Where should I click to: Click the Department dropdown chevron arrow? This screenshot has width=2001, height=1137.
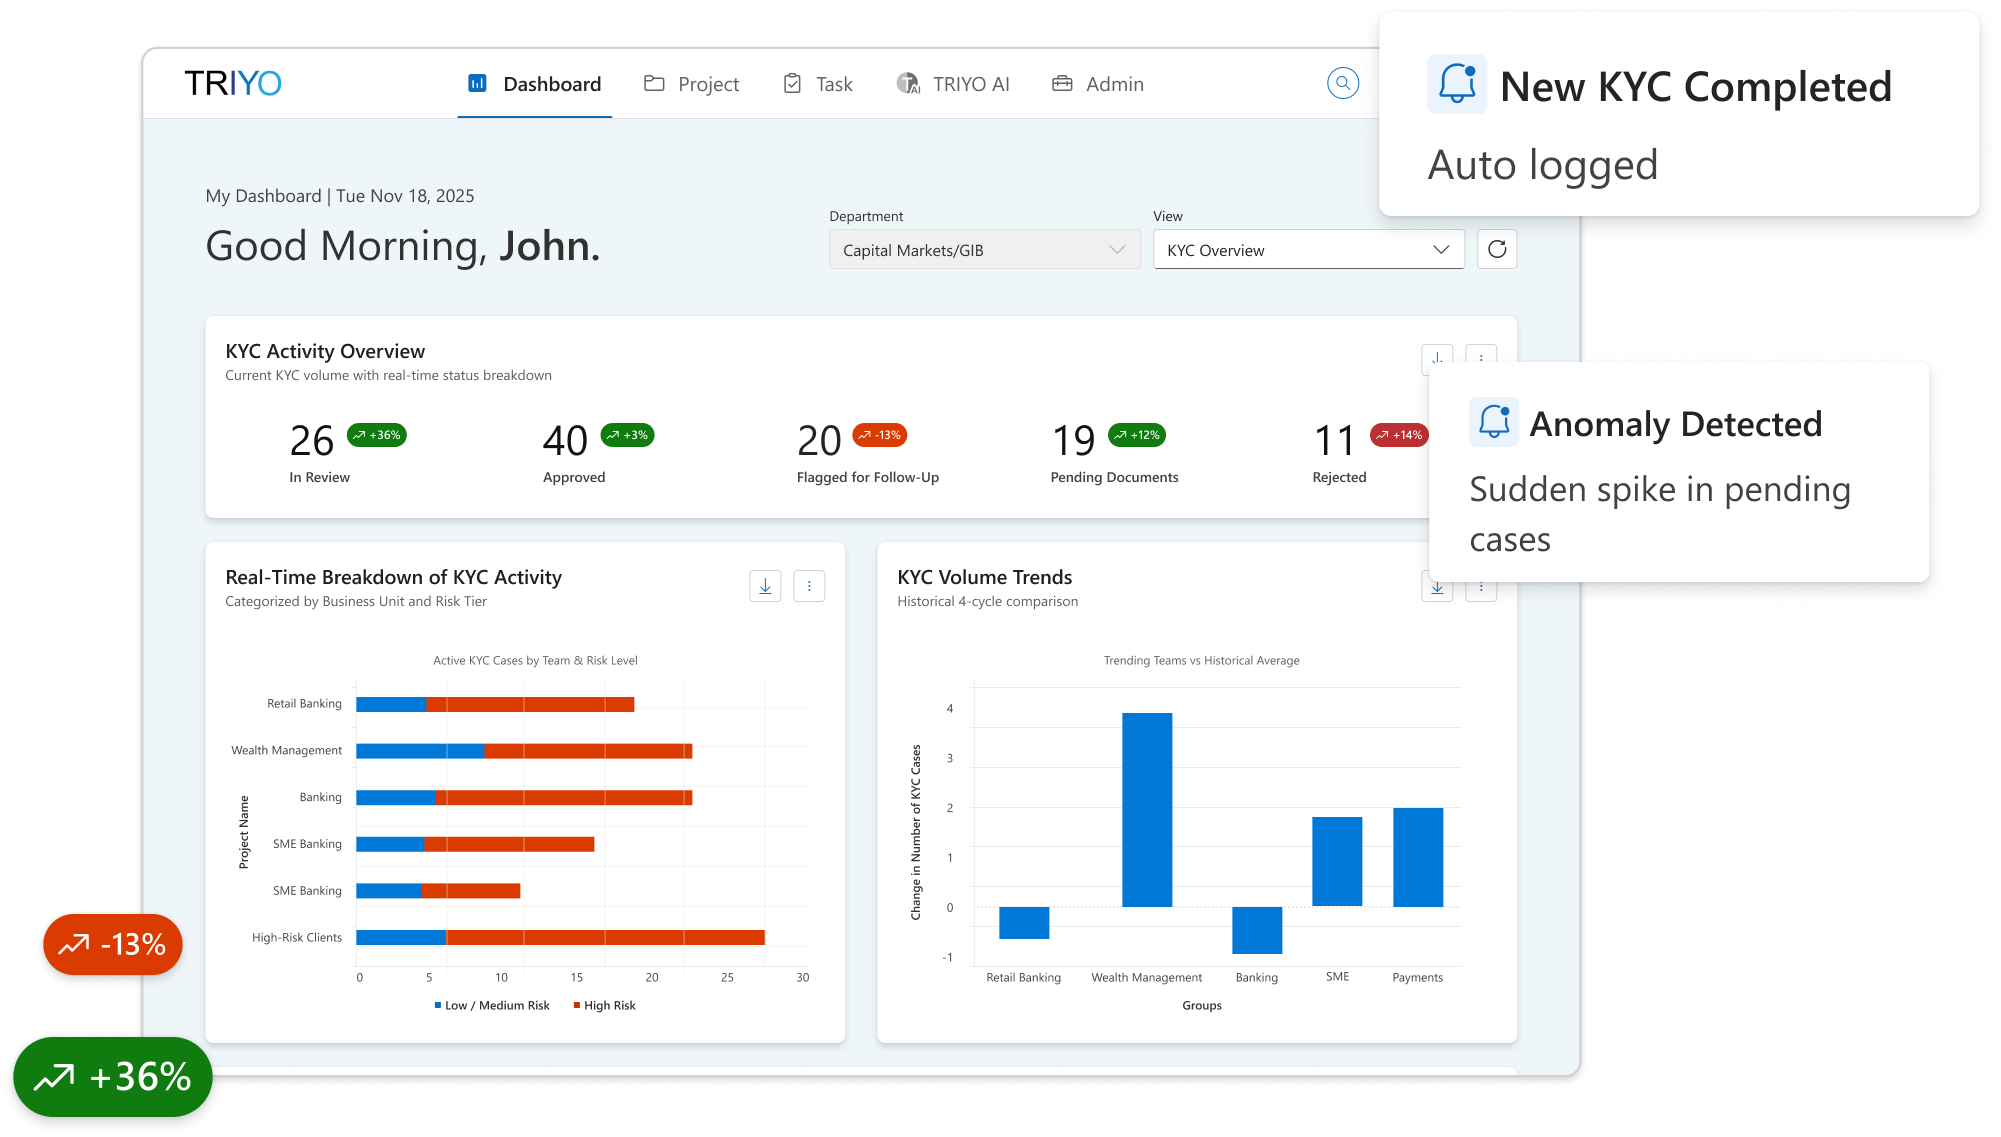pos(1117,250)
